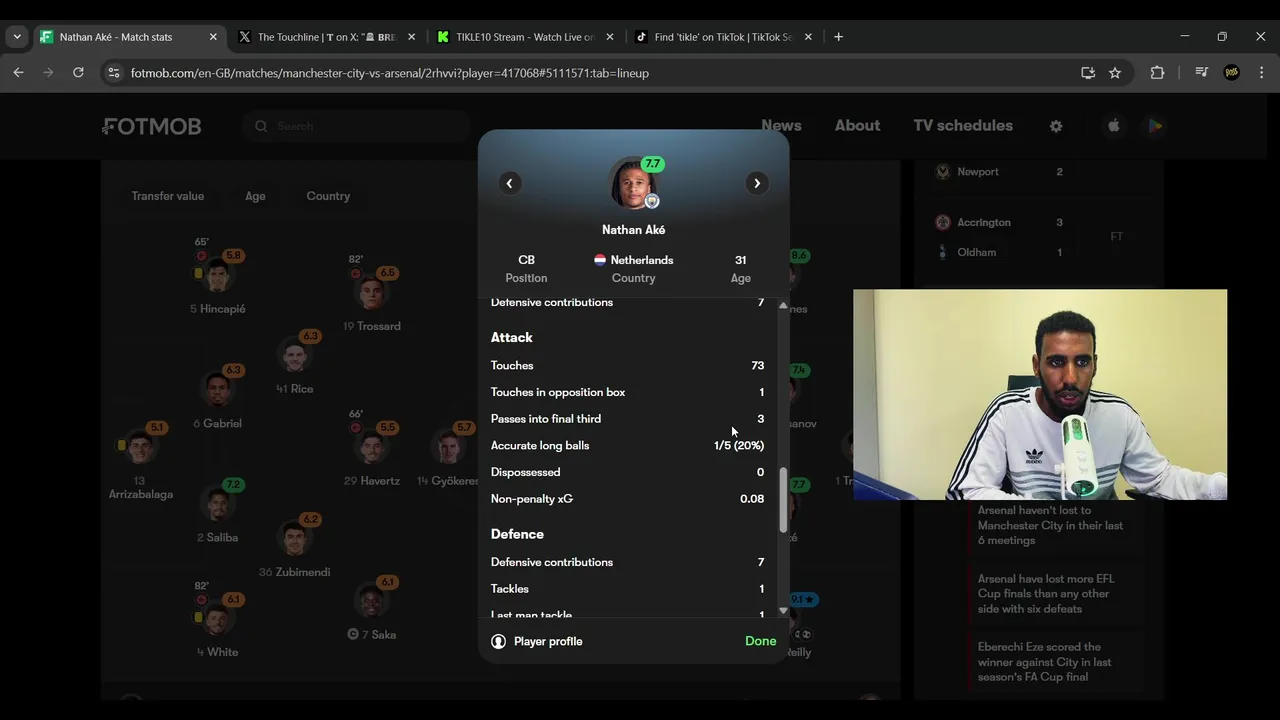Click the Passes into final third row
1280x720 pixels.
click(627, 419)
